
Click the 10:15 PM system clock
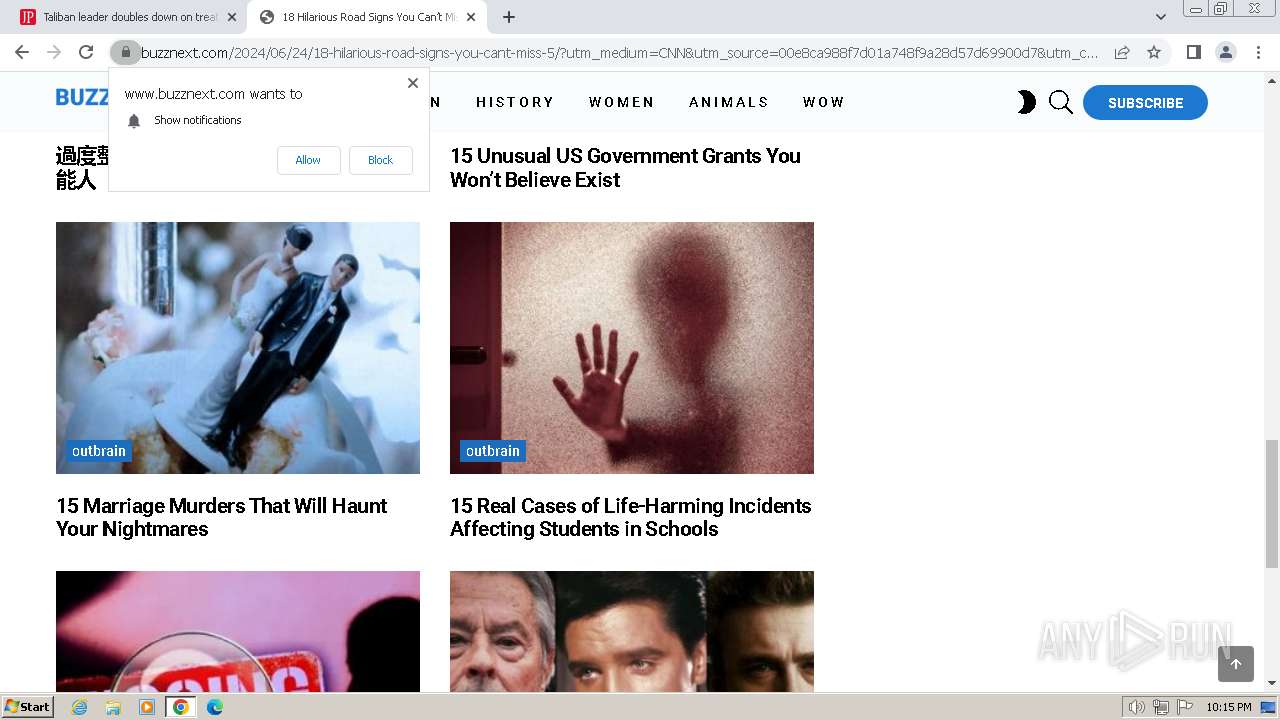click(1229, 707)
